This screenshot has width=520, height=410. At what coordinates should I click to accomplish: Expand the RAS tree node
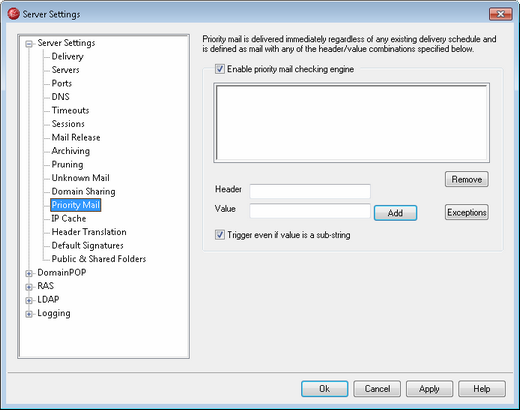[29, 287]
